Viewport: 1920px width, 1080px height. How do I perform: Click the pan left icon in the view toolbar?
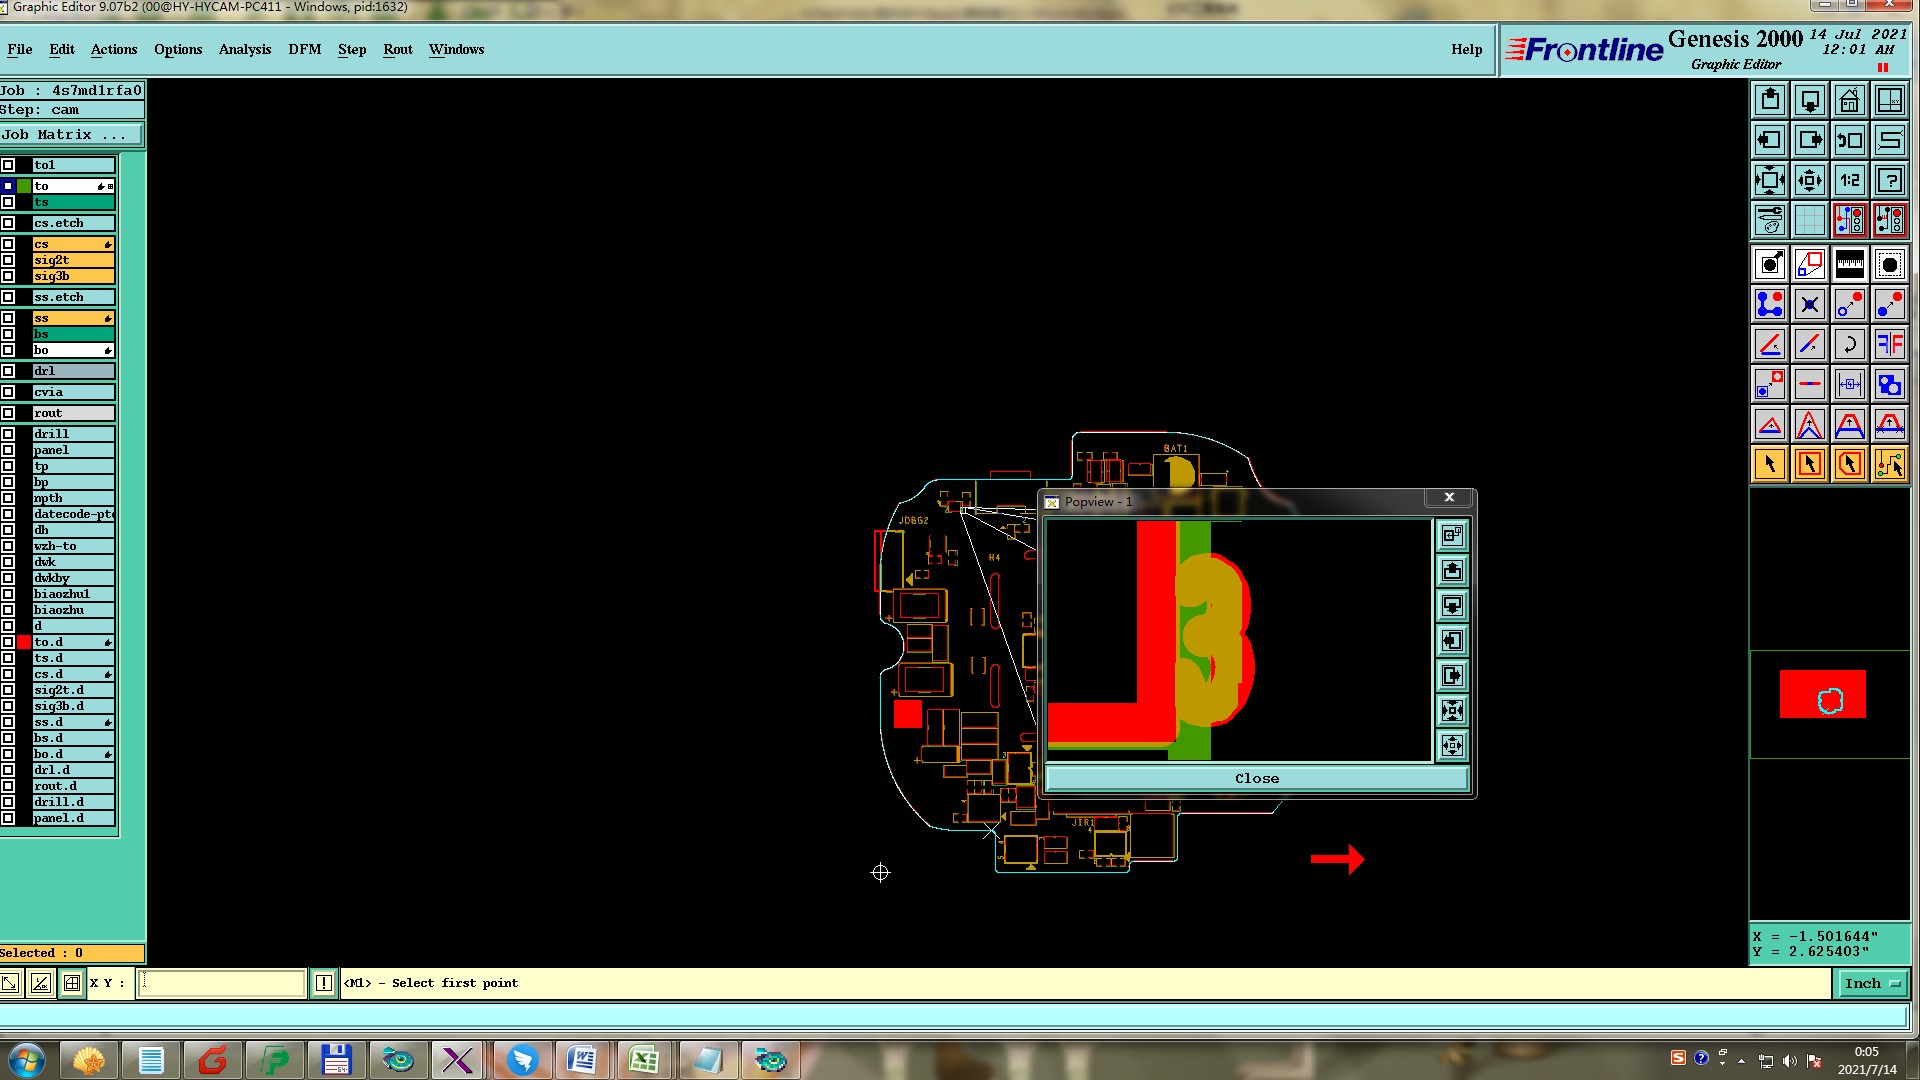[1770, 140]
